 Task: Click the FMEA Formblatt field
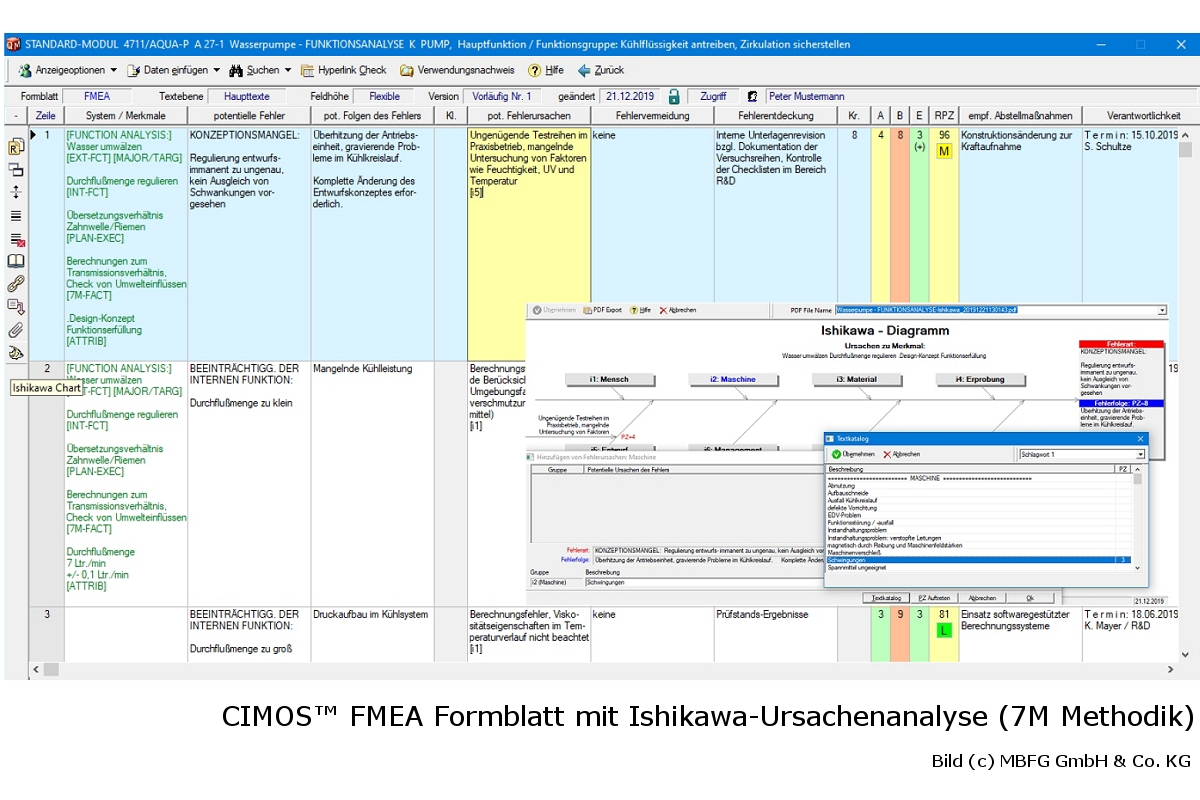(x=97, y=97)
